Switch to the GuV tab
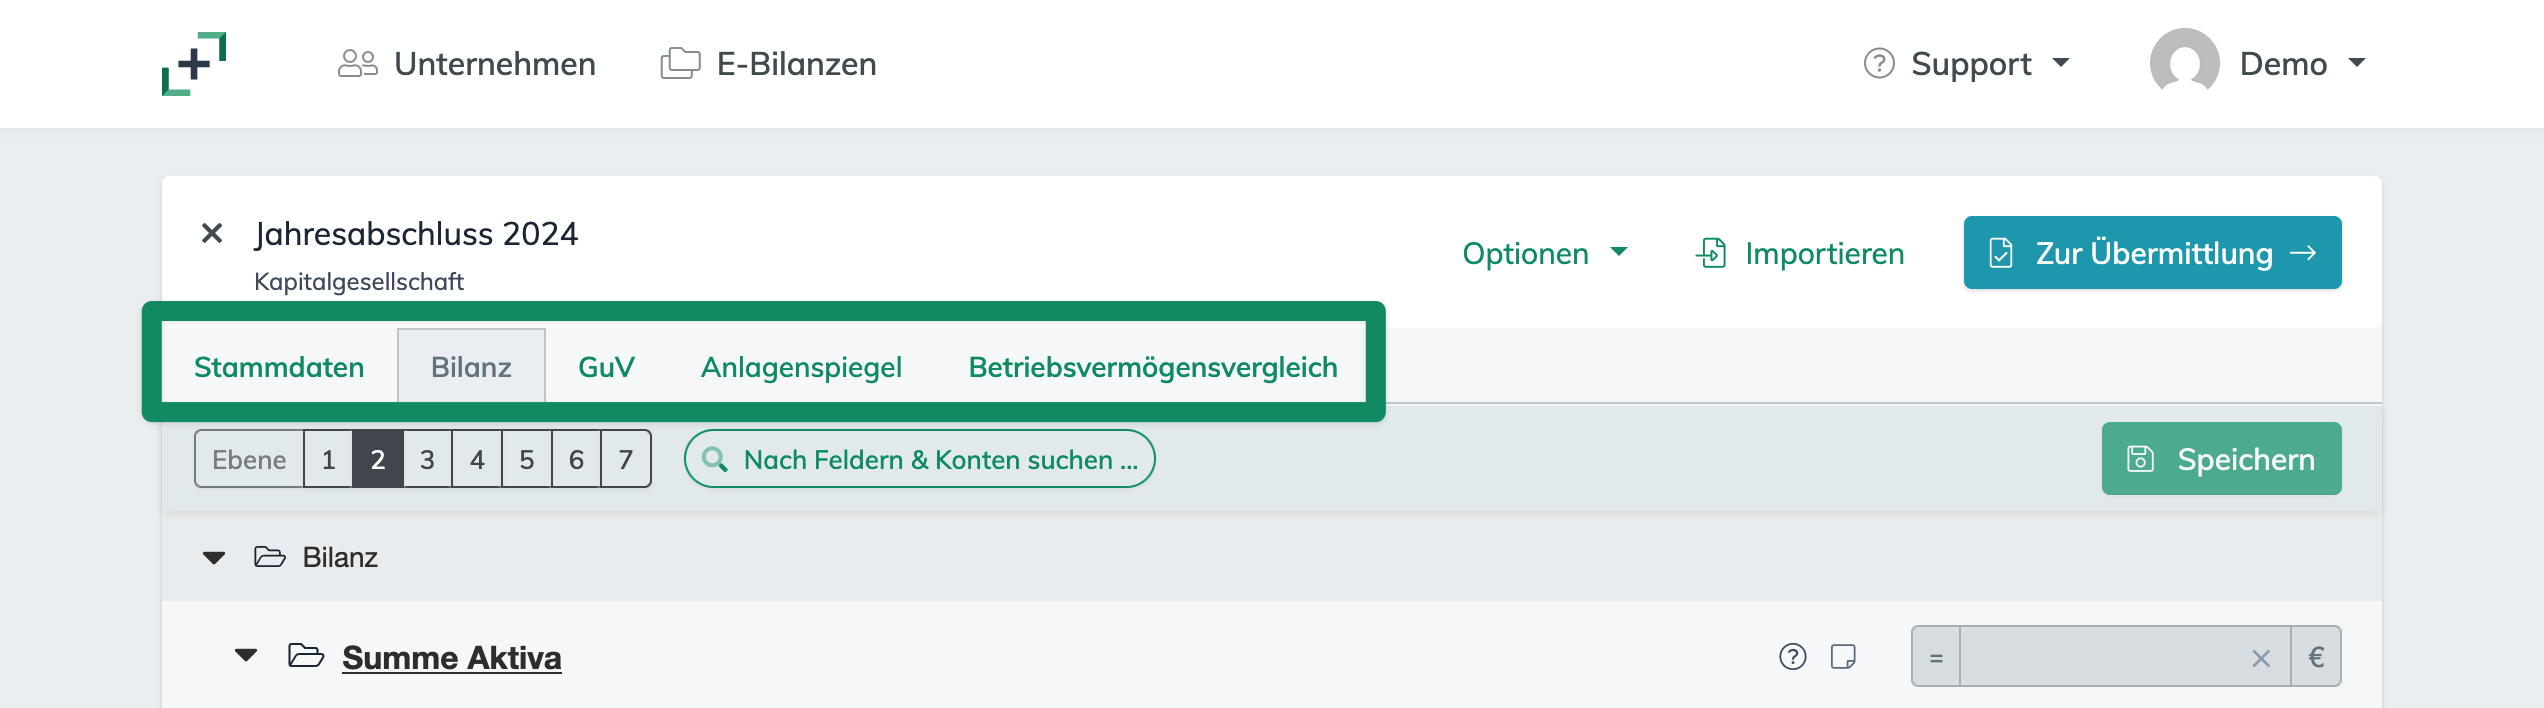Image resolution: width=2544 pixels, height=708 pixels. tap(605, 366)
